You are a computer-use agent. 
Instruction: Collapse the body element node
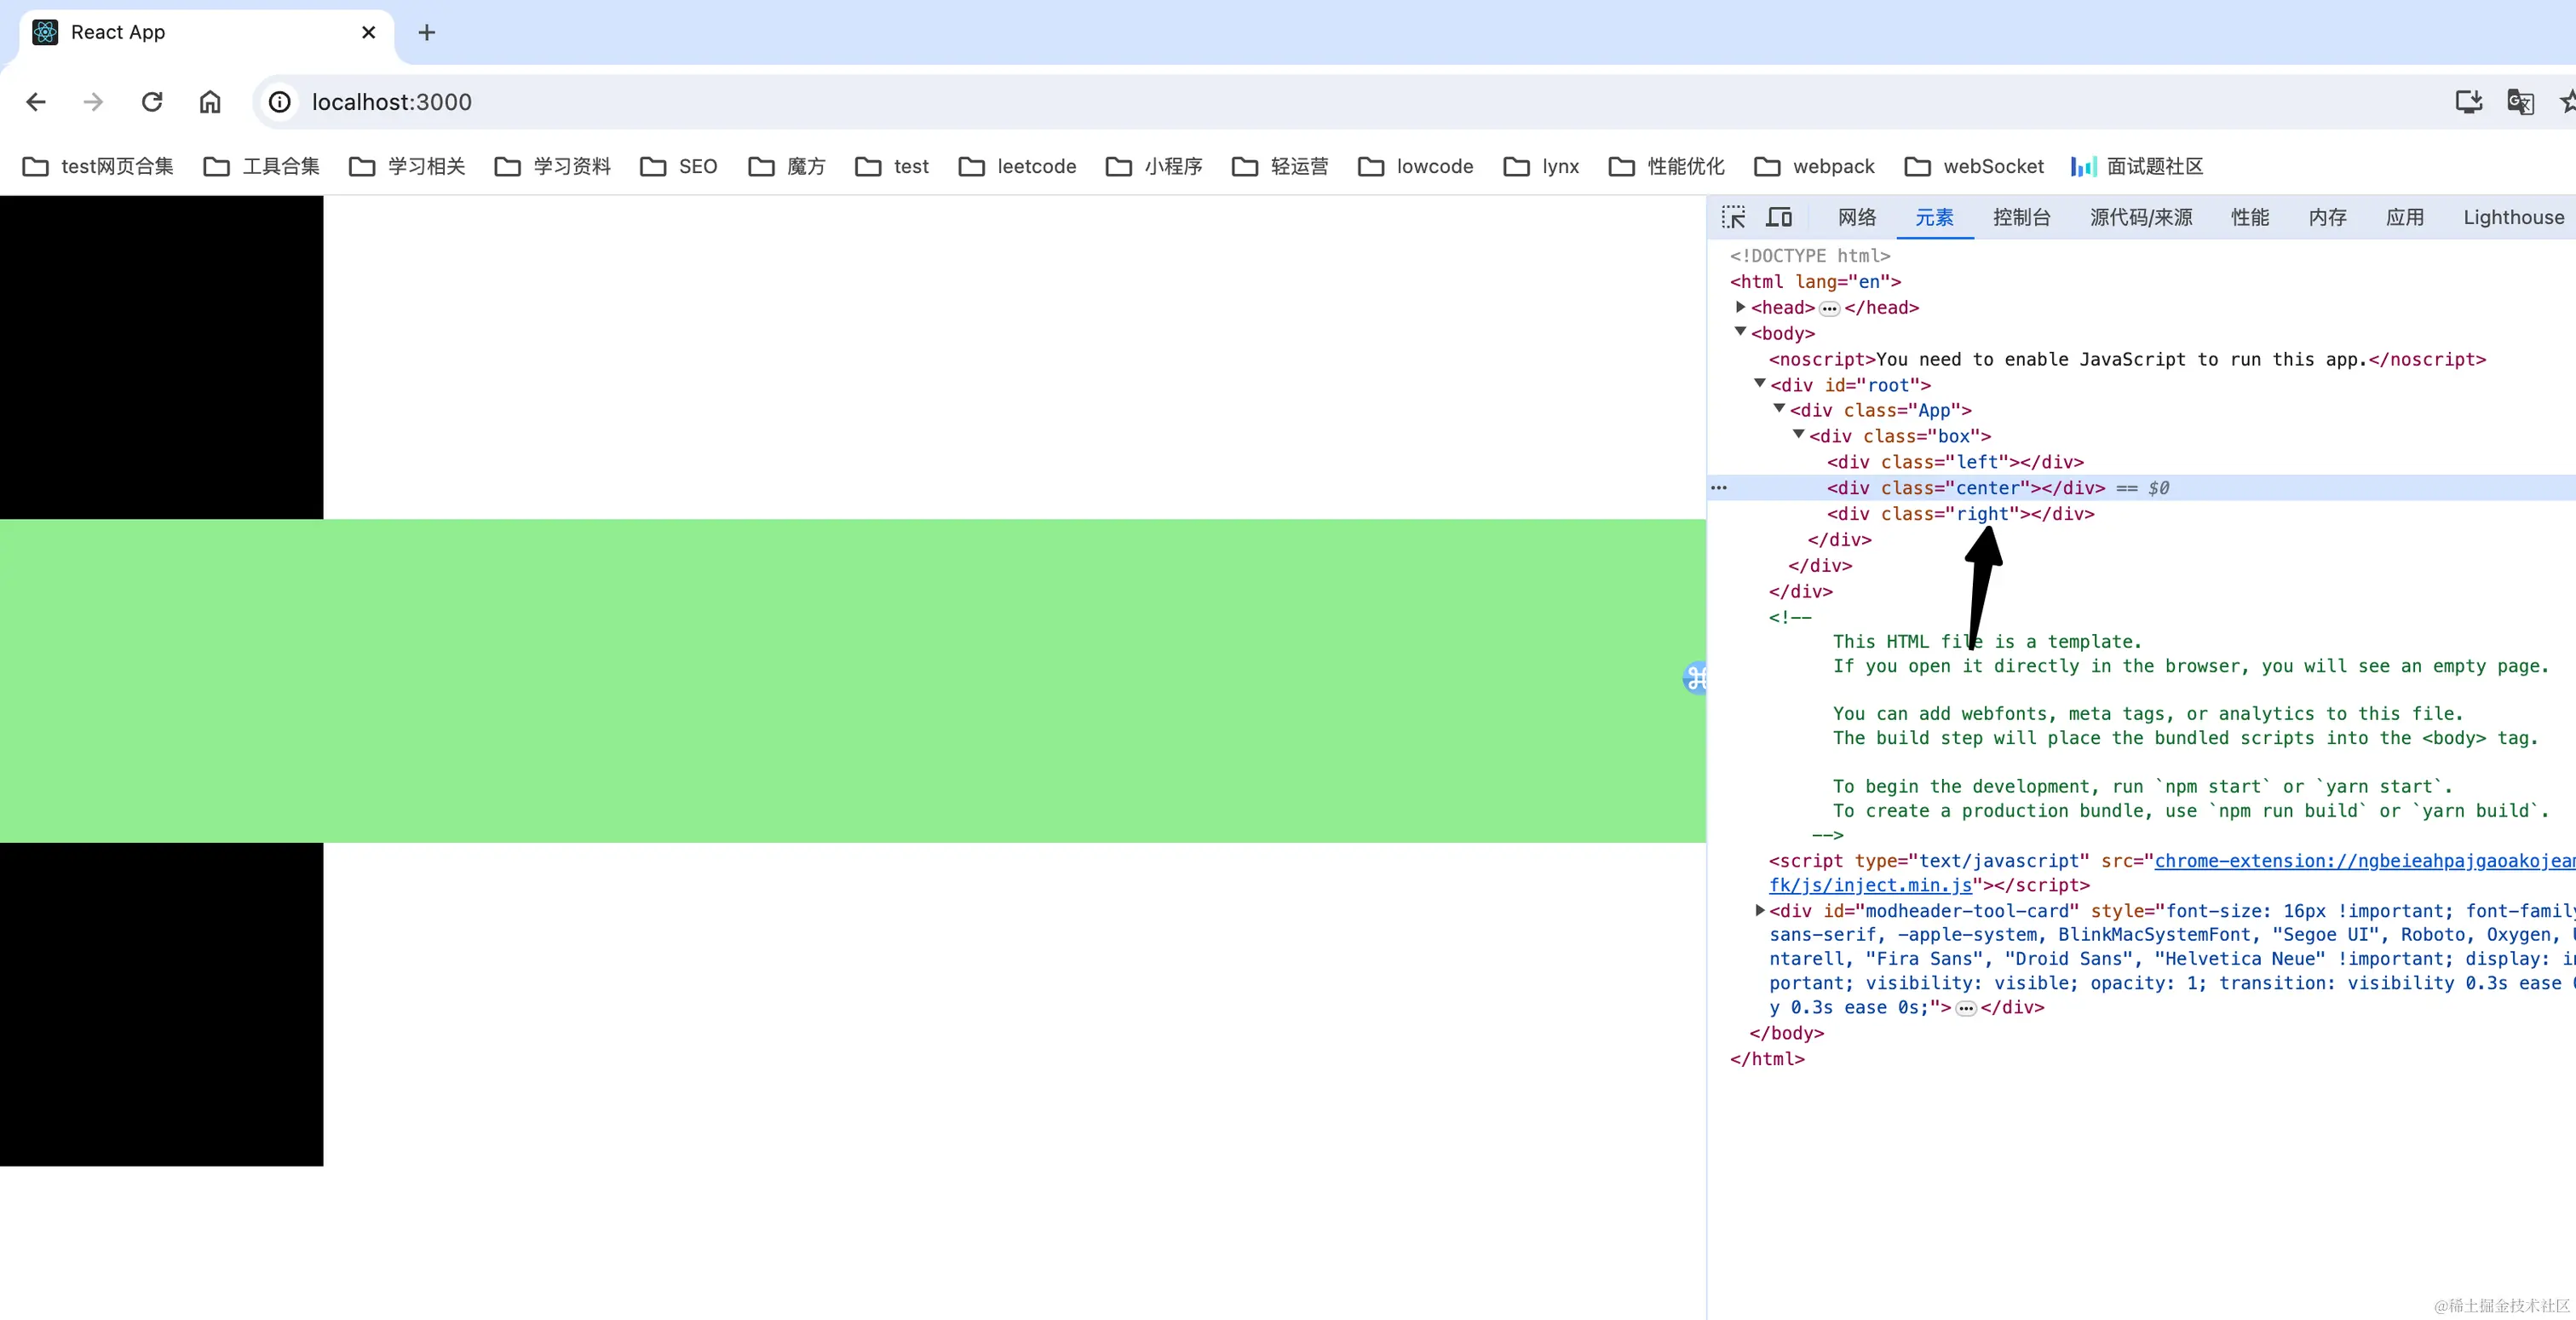click(1741, 332)
